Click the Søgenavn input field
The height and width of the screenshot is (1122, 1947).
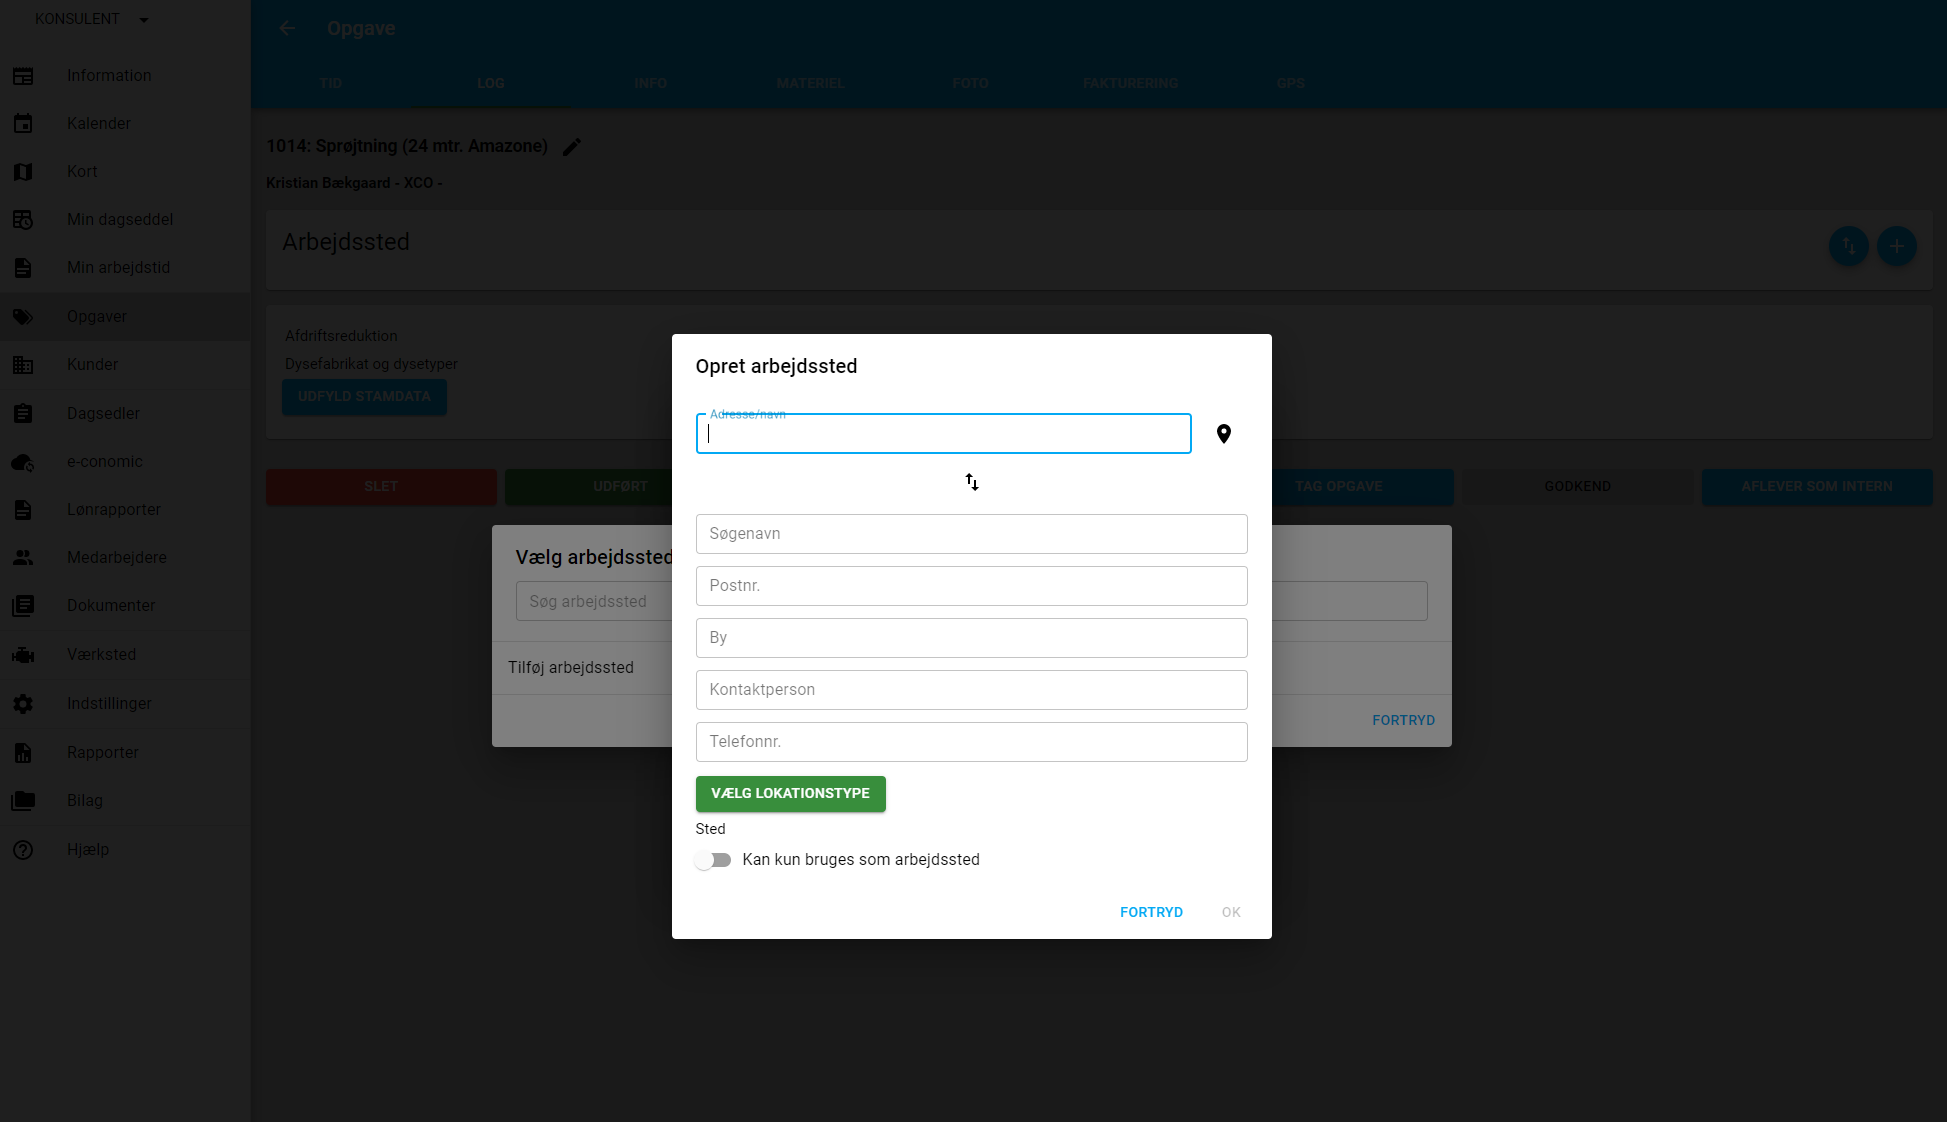click(x=971, y=534)
